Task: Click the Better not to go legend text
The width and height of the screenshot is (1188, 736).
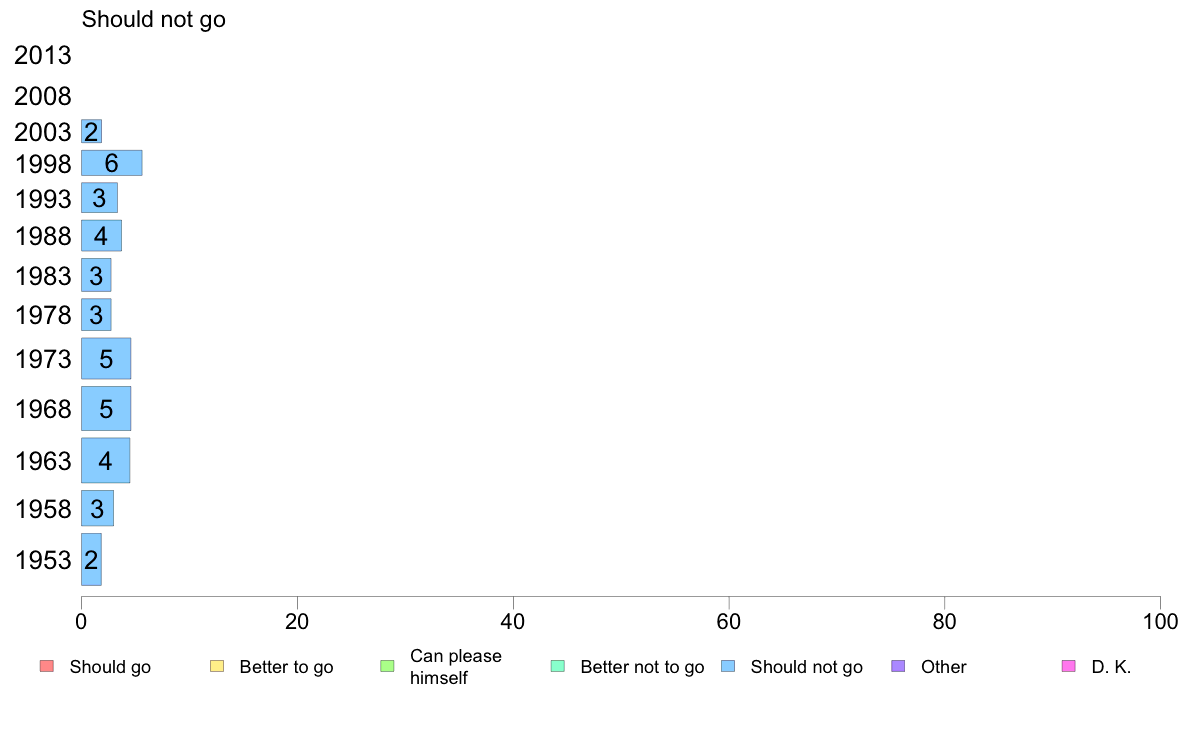Action: tap(642, 667)
